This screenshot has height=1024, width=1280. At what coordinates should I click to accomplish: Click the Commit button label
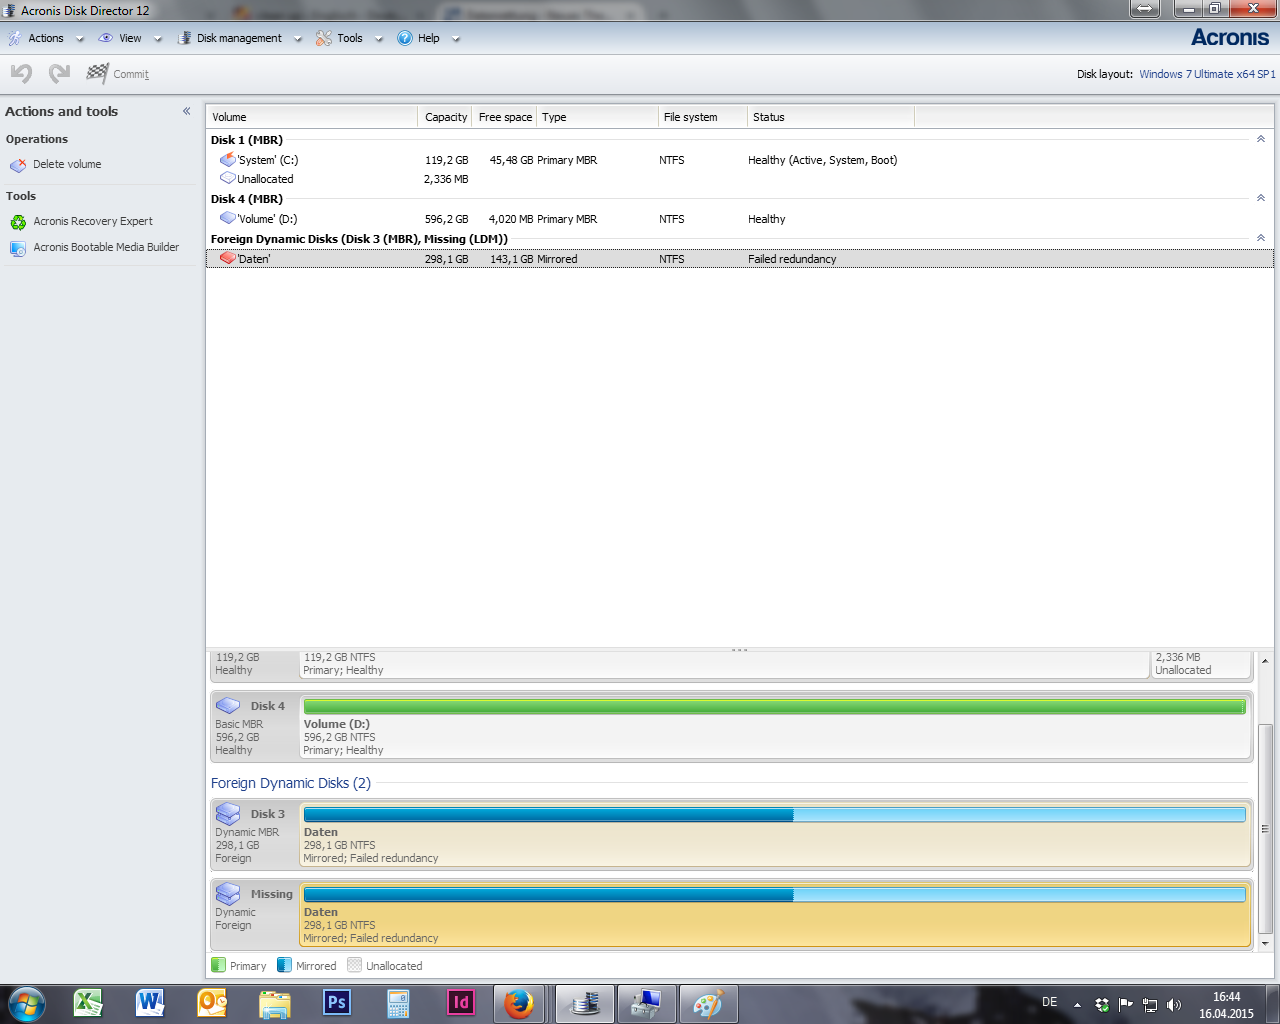[x=131, y=75]
